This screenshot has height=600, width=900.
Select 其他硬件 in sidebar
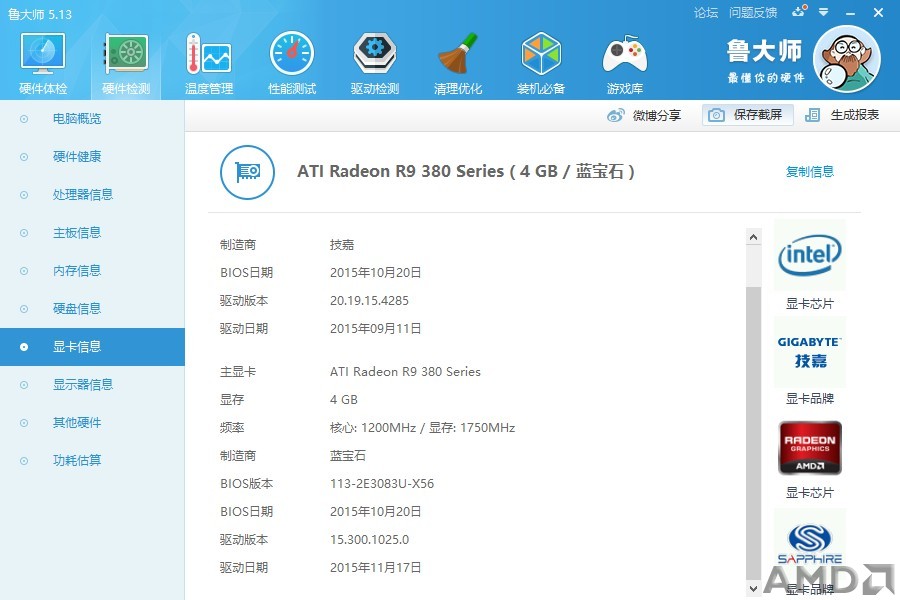92,423
